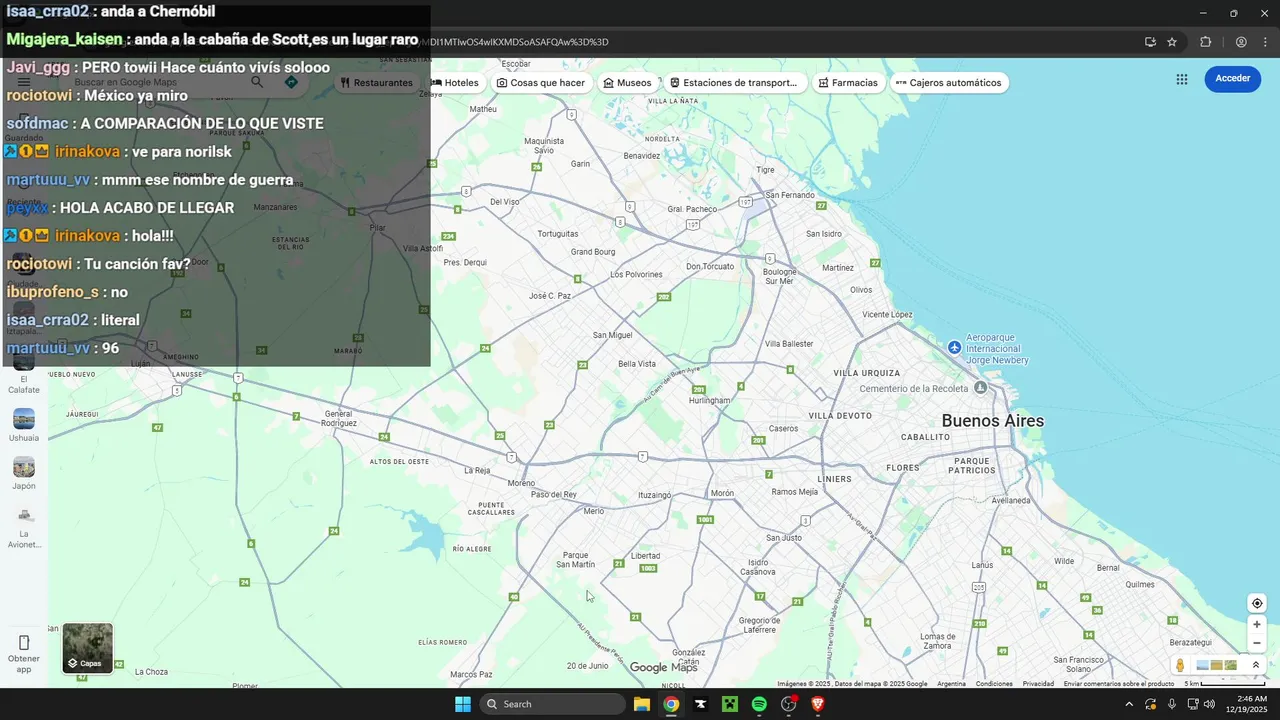Viewport: 1280px width, 720px height.
Task: Open the network tray icon
Action: click(1192, 704)
